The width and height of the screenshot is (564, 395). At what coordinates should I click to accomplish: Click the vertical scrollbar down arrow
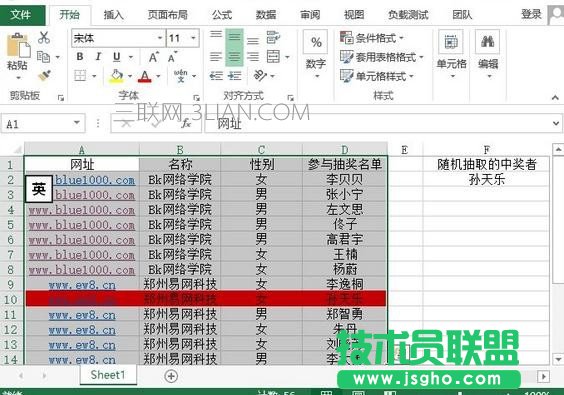tap(558, 359)
